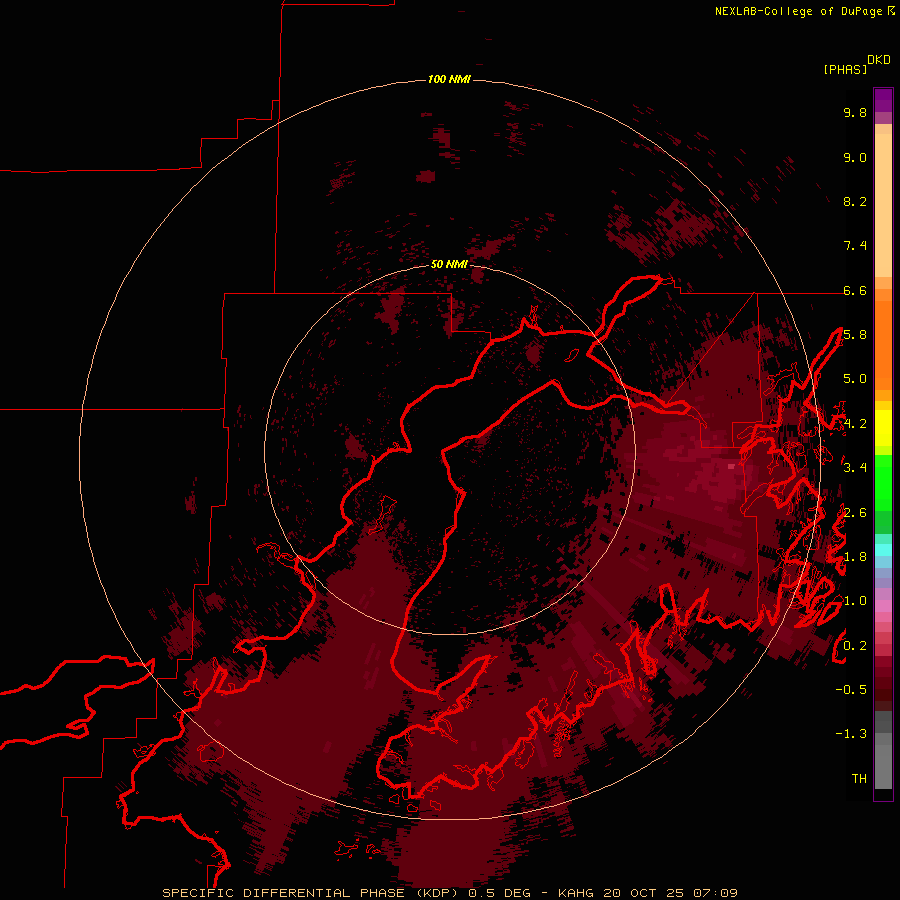Click the NEXLAB-College of DuPage label

point(798,11)
